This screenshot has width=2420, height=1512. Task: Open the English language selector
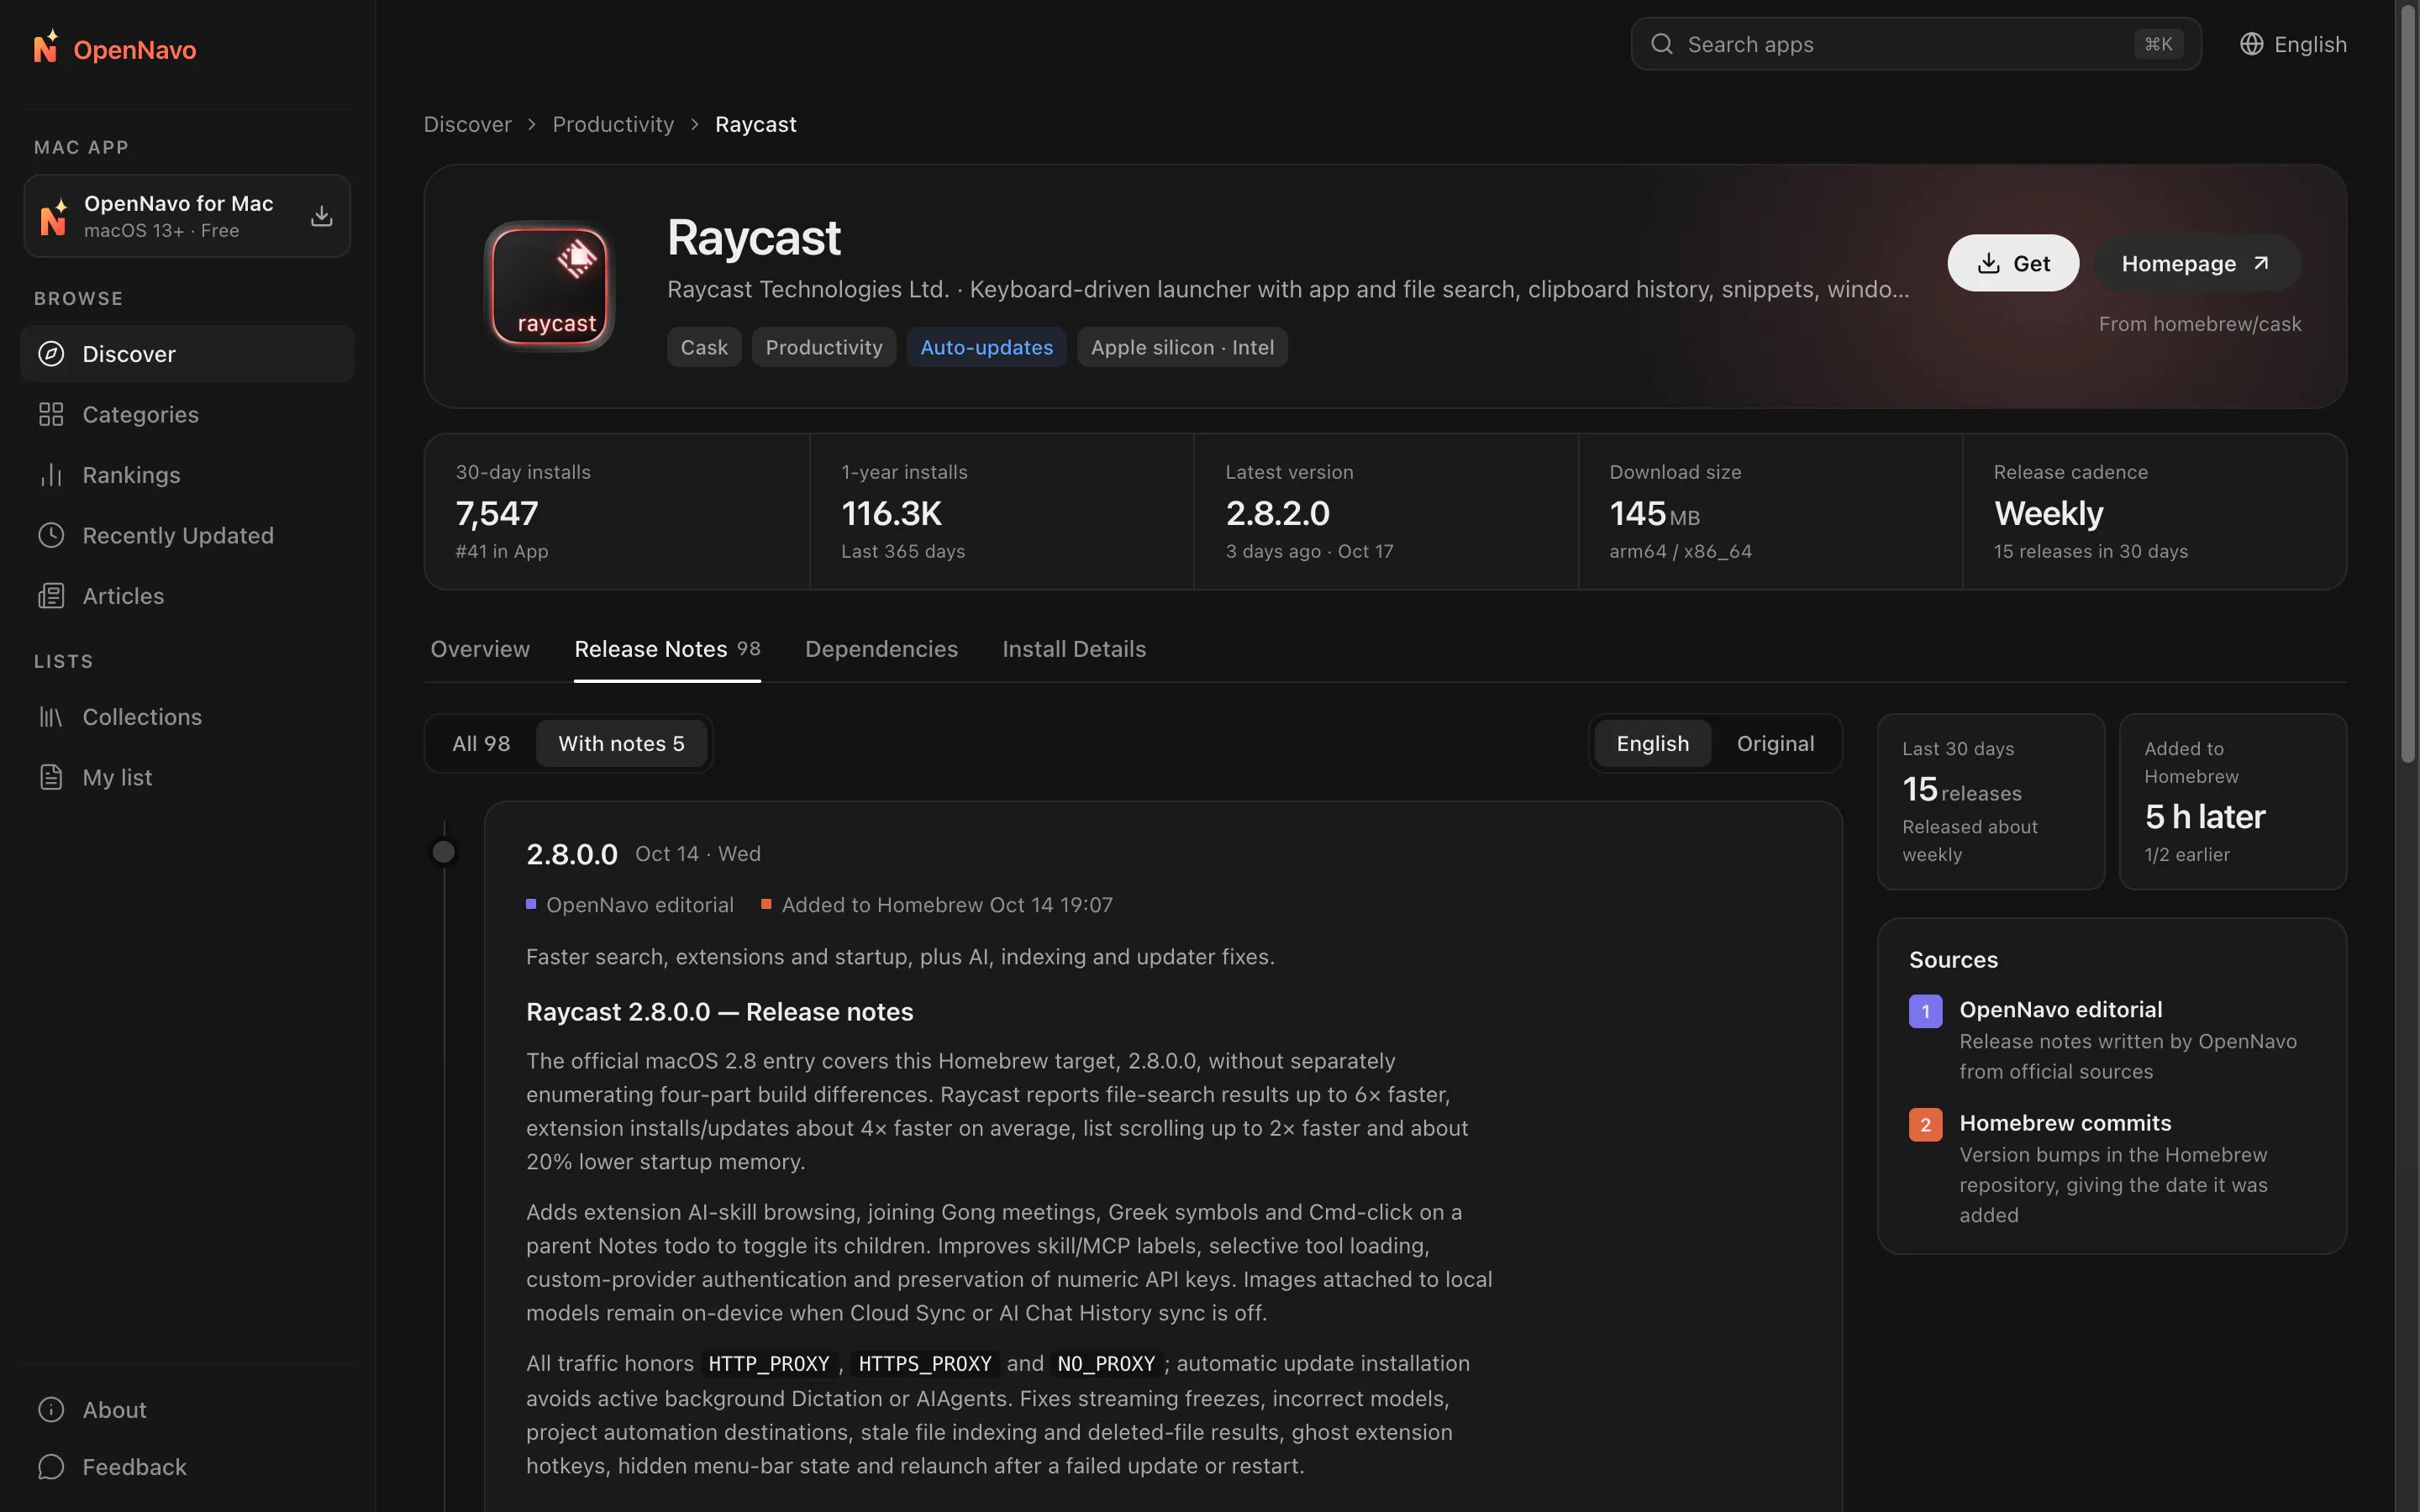click(2293, 44)
